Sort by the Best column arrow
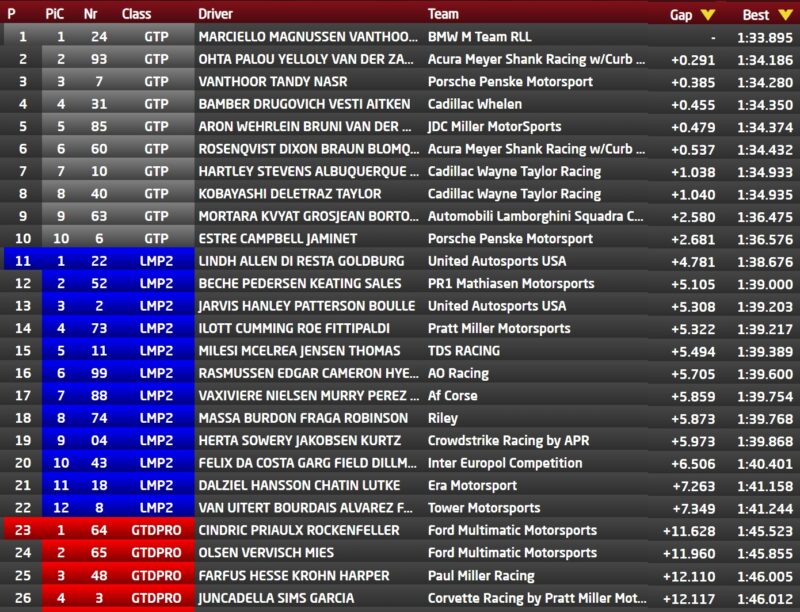The width and height of the screenshot is (800, 612). [x=786, y=15]
